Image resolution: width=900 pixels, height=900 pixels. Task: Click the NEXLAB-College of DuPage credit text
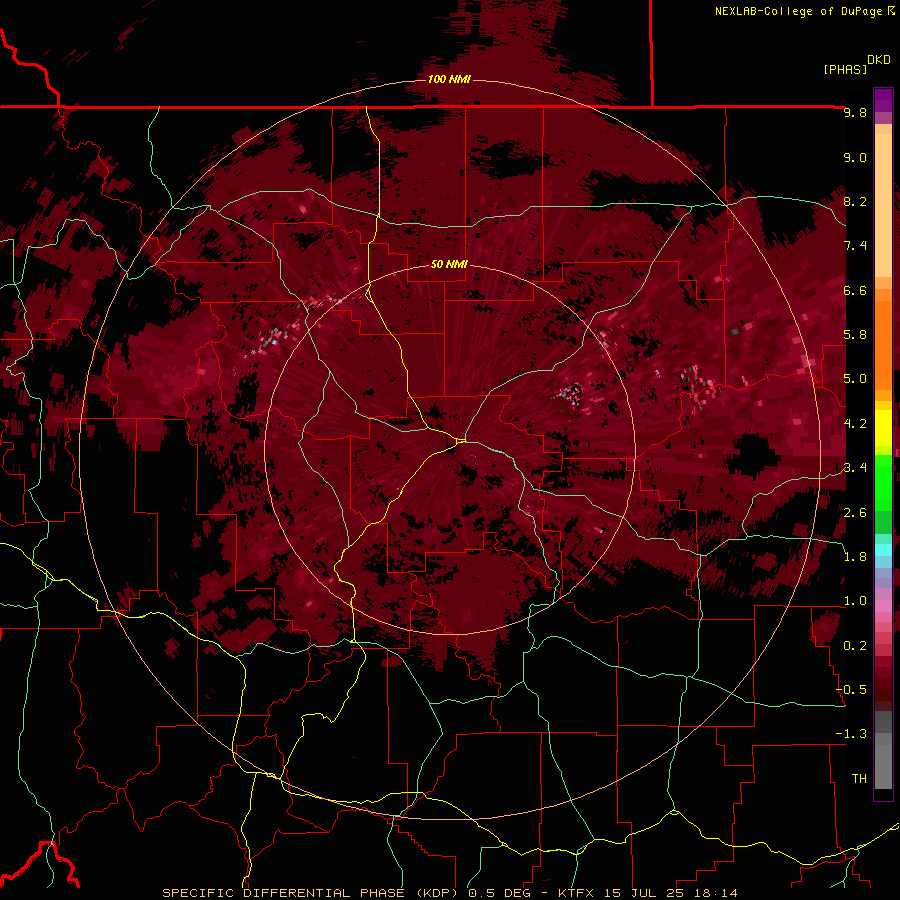pyautogui.click(x=800, y=11)
